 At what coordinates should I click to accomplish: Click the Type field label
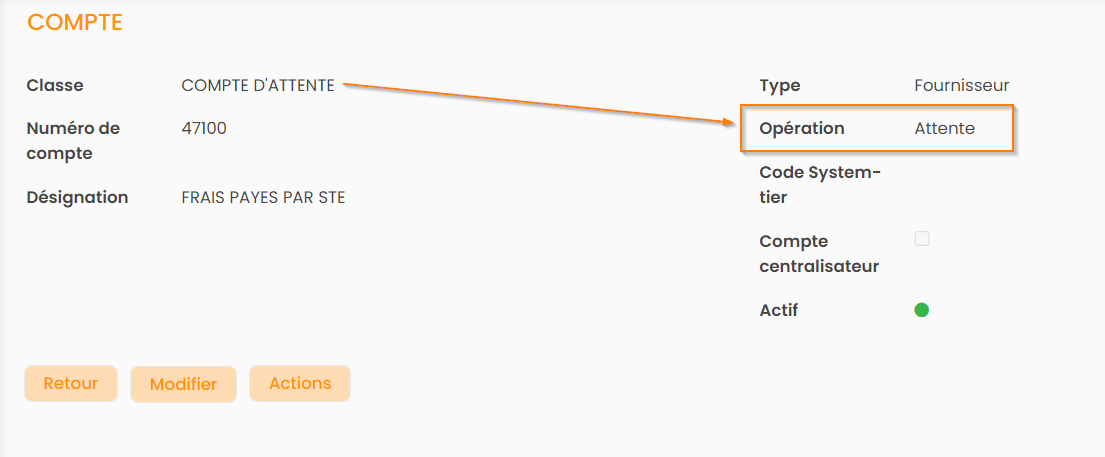(x=780, y=86)
